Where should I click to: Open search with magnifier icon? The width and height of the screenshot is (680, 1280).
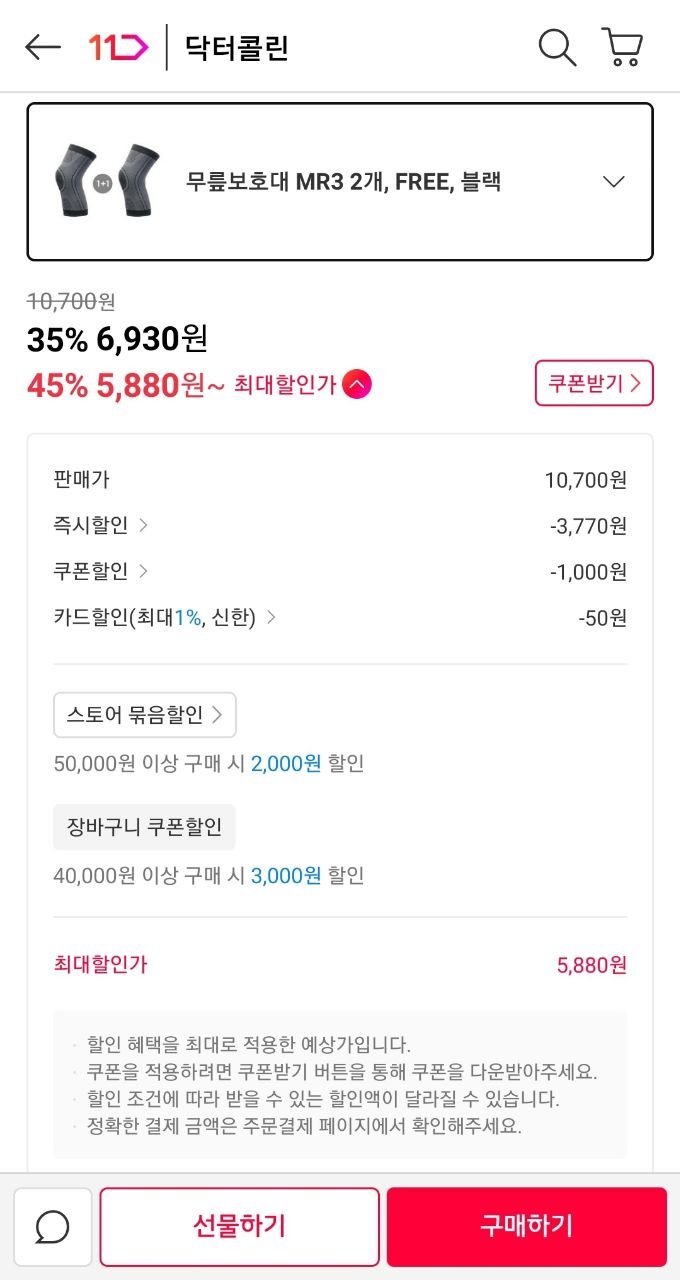(x=557, y=47)
